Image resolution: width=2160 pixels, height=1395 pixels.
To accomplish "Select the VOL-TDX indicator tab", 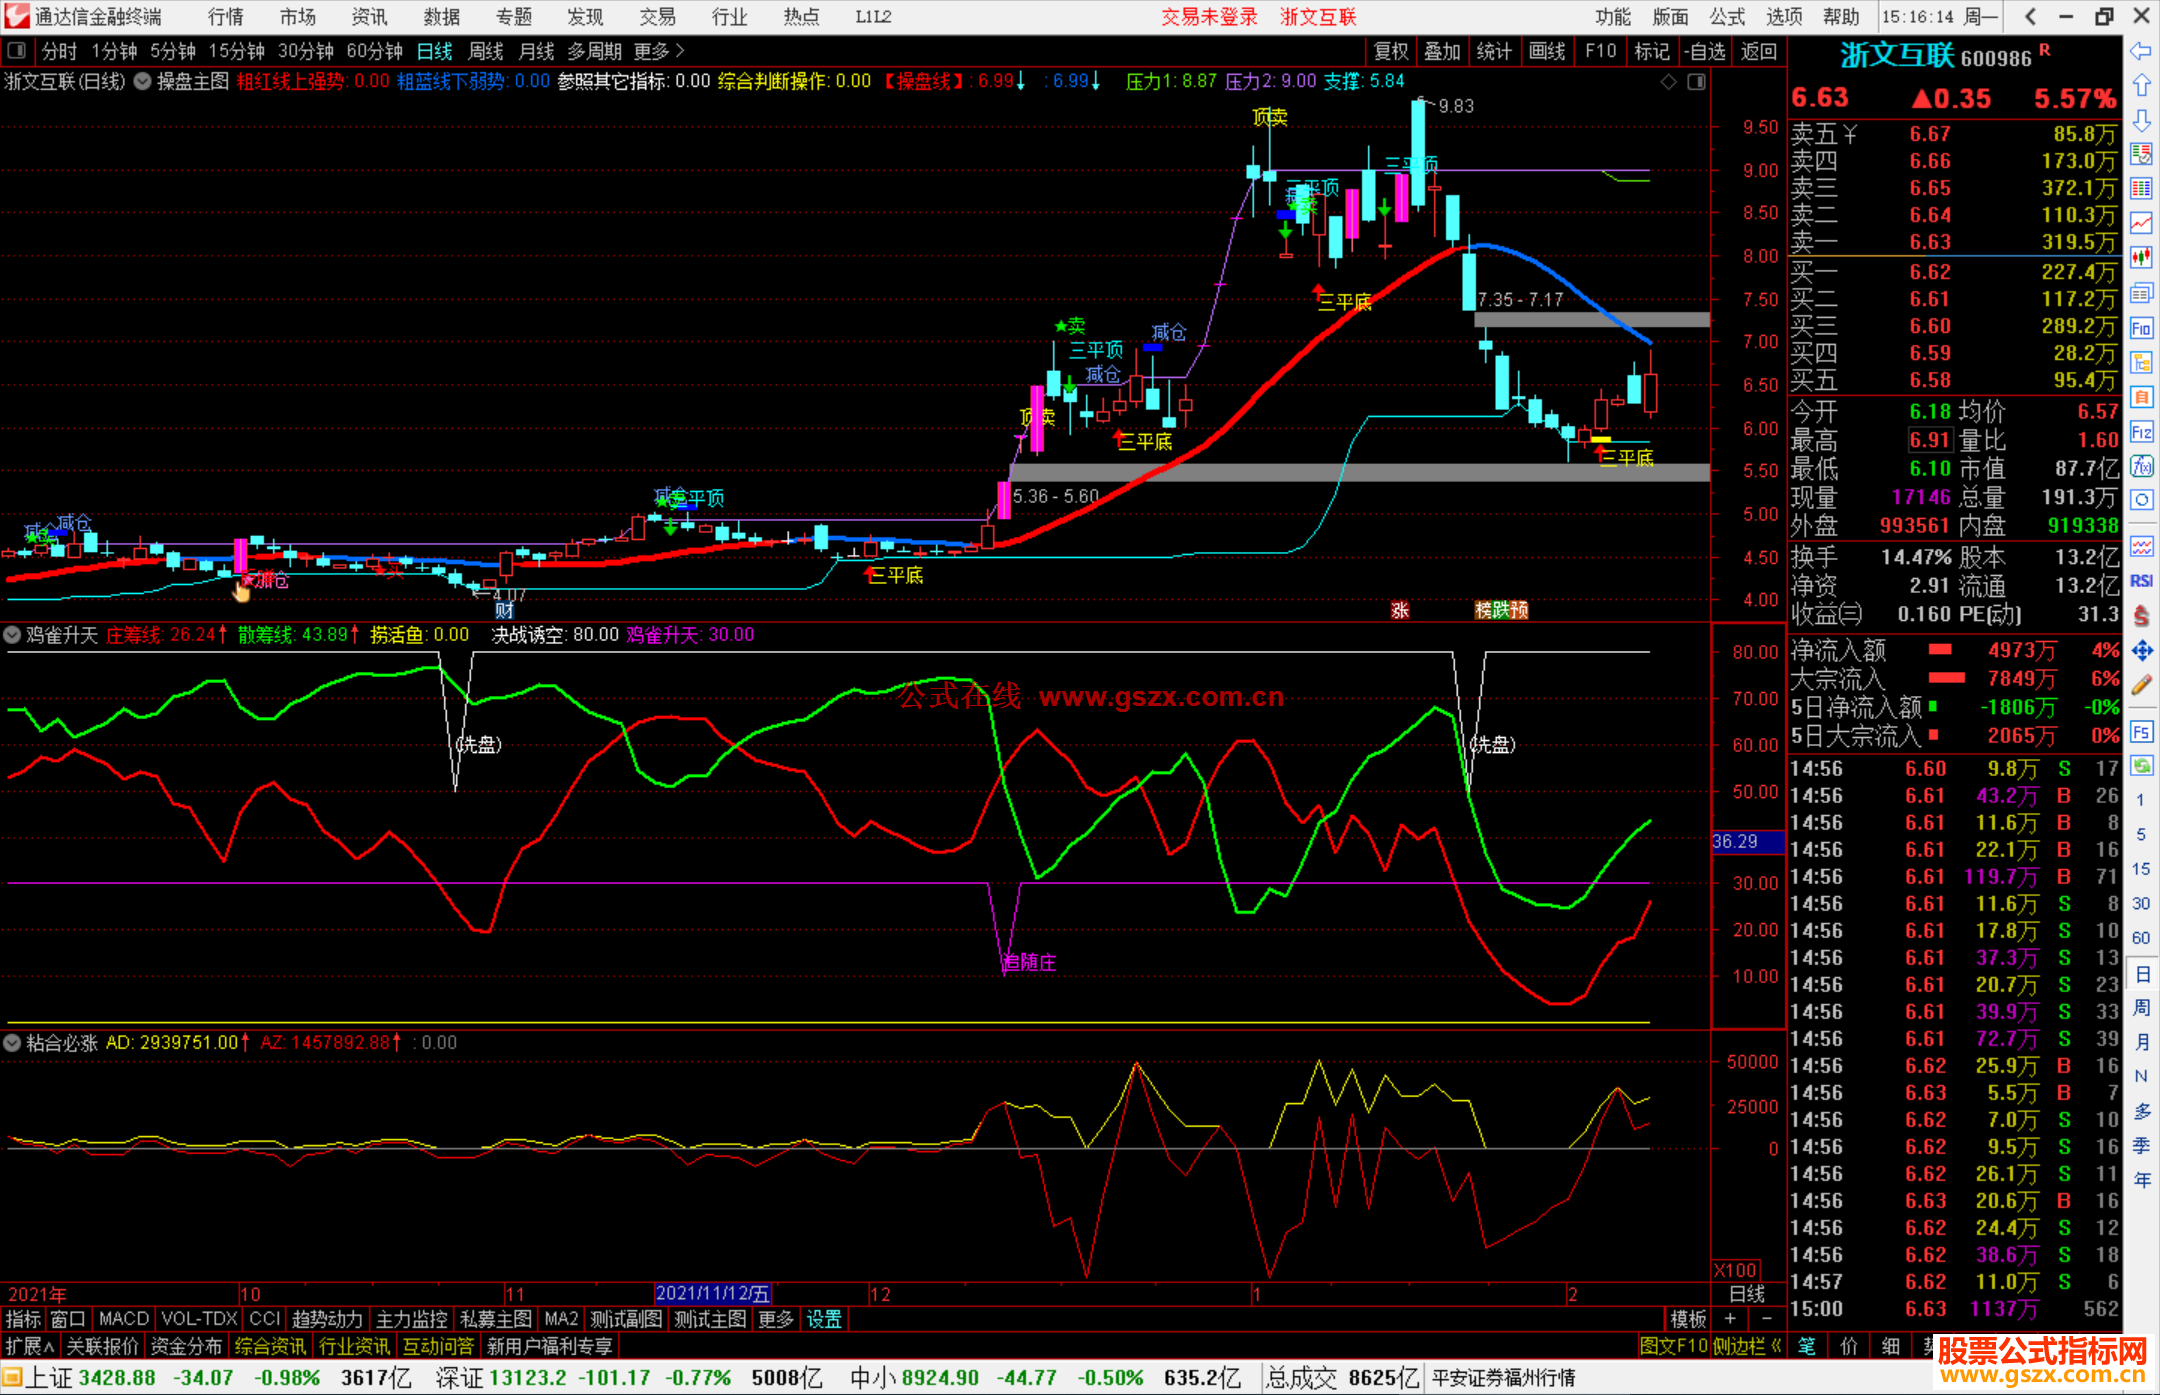I will point(199,1319).
